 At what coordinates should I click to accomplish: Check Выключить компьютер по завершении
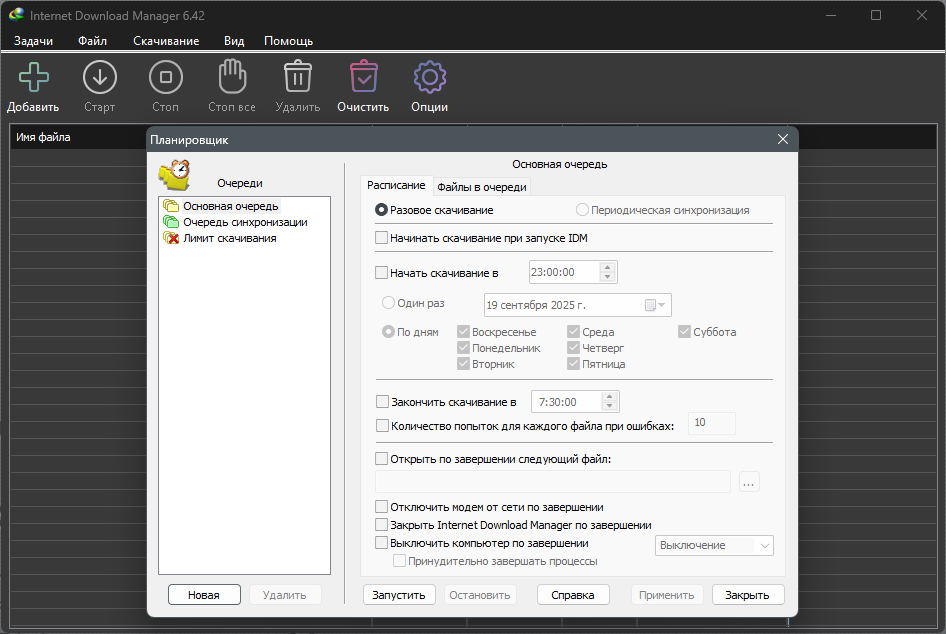click(381, 543)
